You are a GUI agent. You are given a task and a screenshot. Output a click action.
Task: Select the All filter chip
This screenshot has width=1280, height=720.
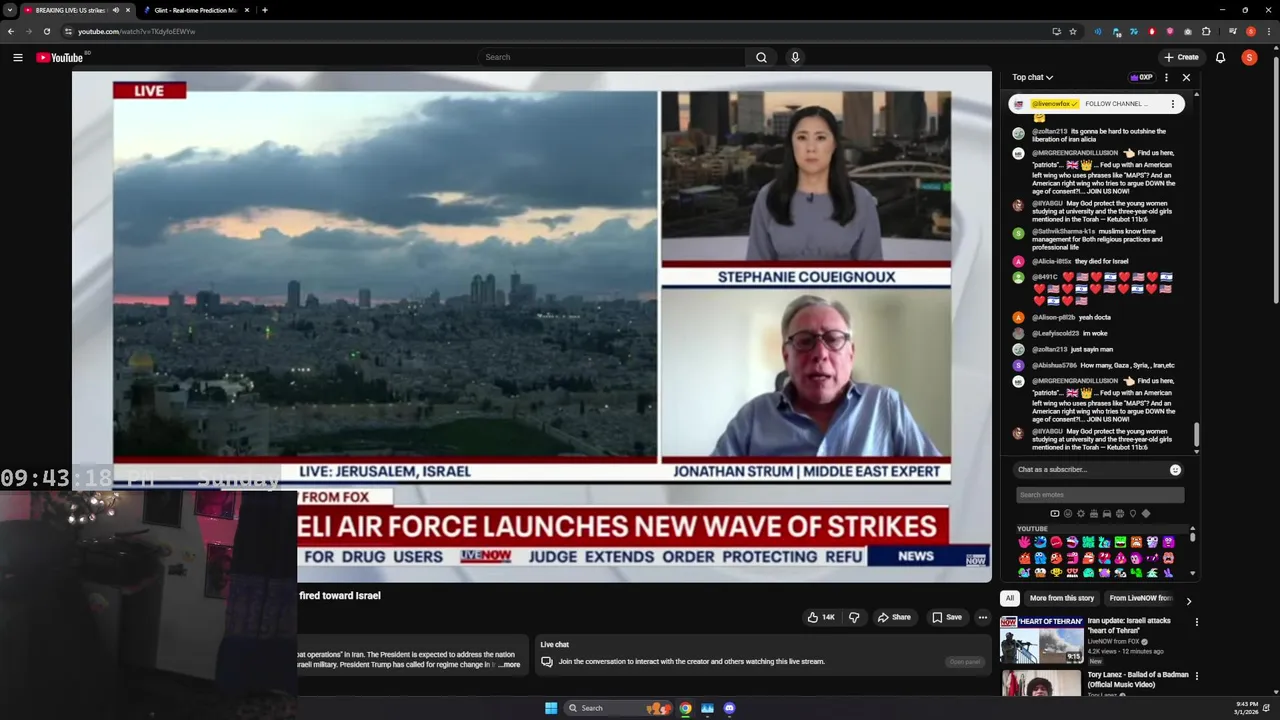[1010, 598]
